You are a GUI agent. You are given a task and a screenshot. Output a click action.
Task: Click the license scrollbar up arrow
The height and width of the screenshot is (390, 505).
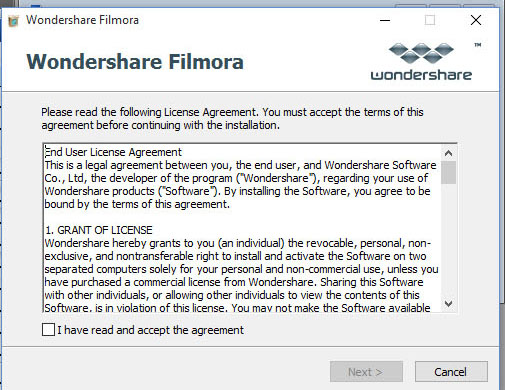tap(448, 153)
